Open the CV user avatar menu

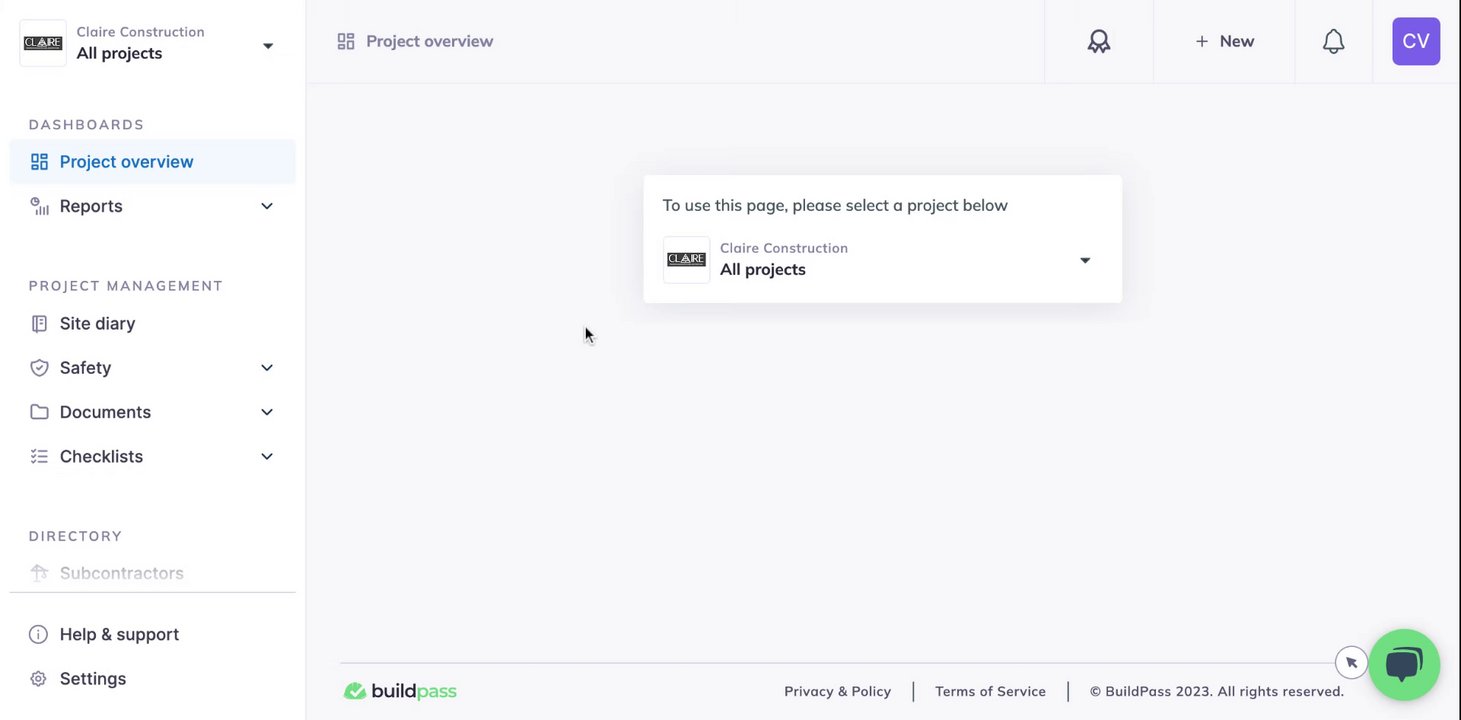1415,41
